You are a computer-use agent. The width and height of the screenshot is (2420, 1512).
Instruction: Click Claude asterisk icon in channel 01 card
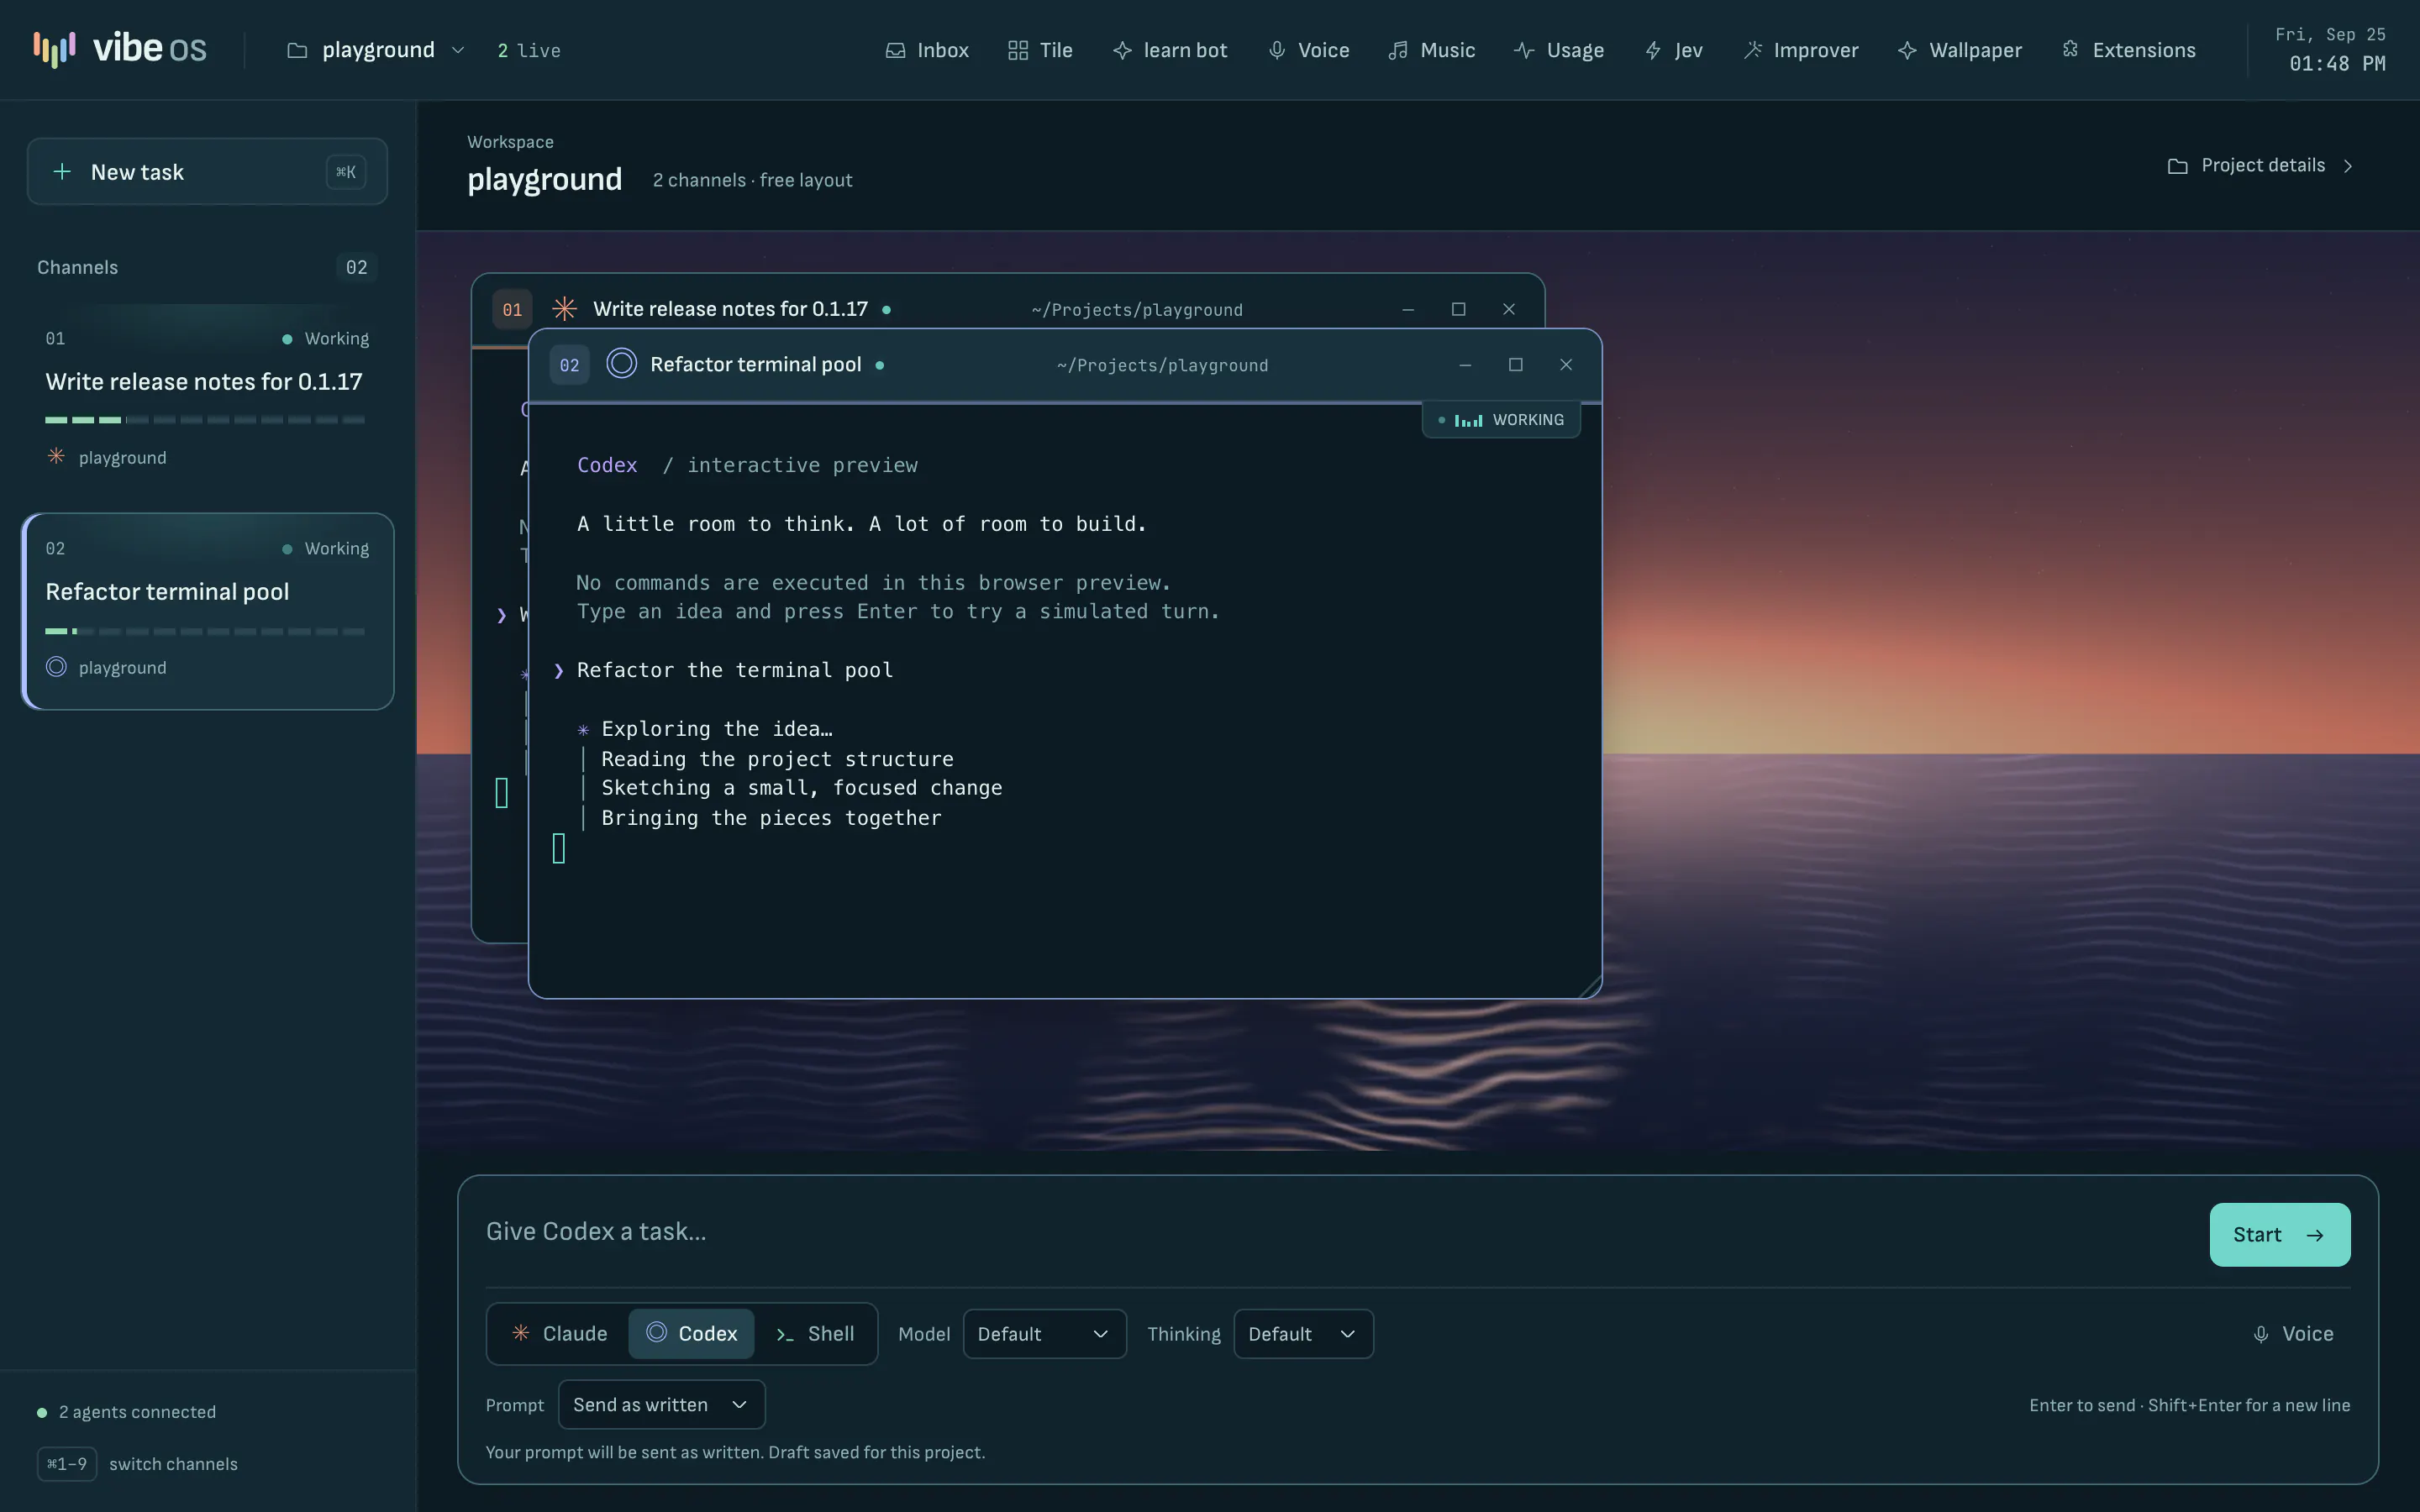pos(56,456)
